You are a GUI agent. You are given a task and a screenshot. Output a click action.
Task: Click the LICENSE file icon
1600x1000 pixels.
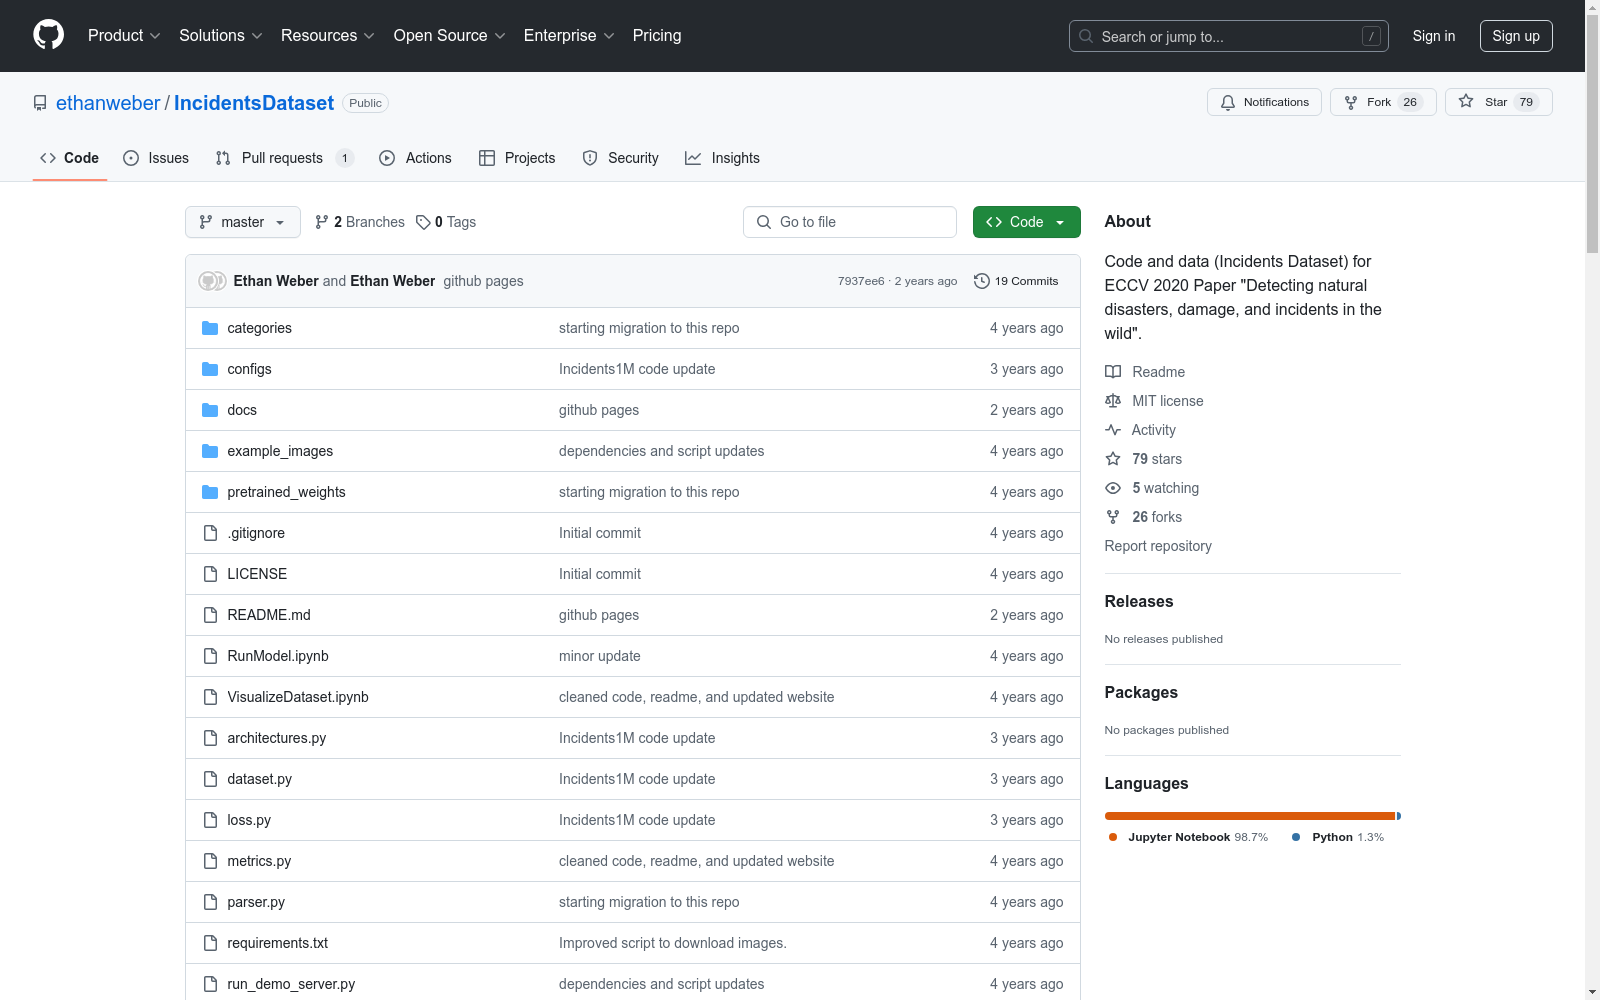pos(210,574)
